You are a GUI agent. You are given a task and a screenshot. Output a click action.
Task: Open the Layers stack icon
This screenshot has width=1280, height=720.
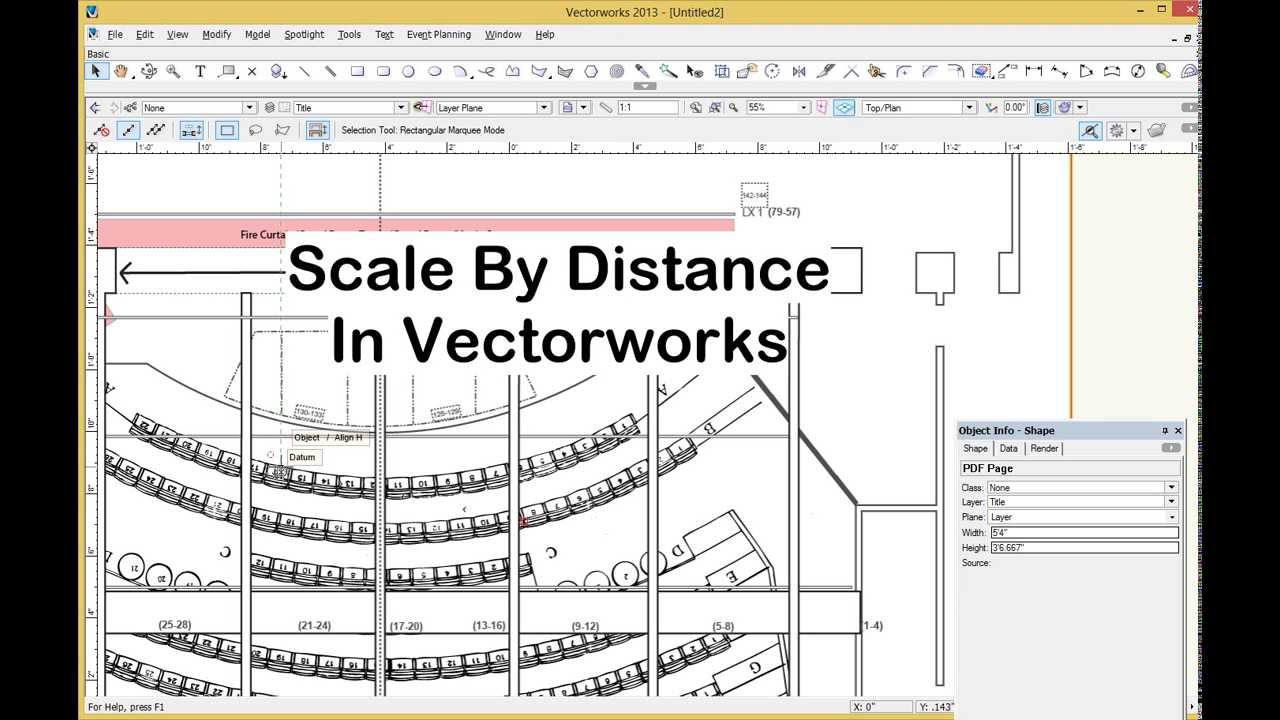tap(269, 107)
